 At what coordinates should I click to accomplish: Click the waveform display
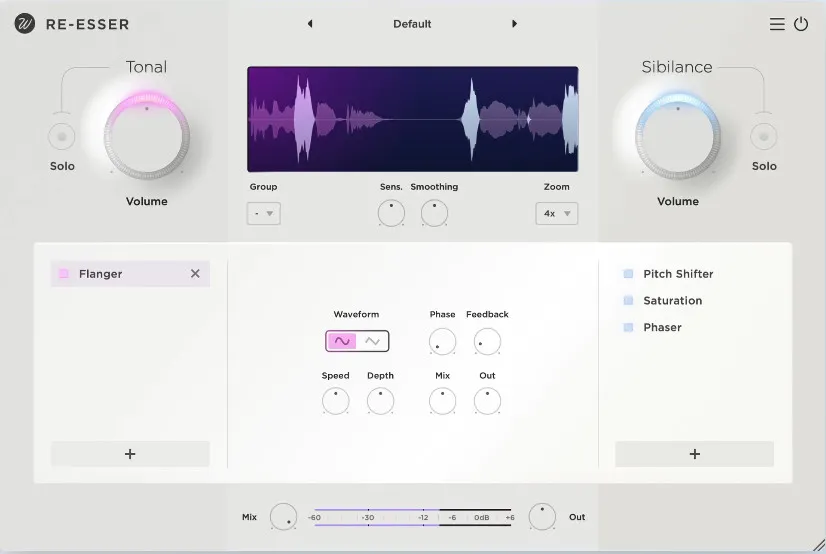click(x=412, y=119)
